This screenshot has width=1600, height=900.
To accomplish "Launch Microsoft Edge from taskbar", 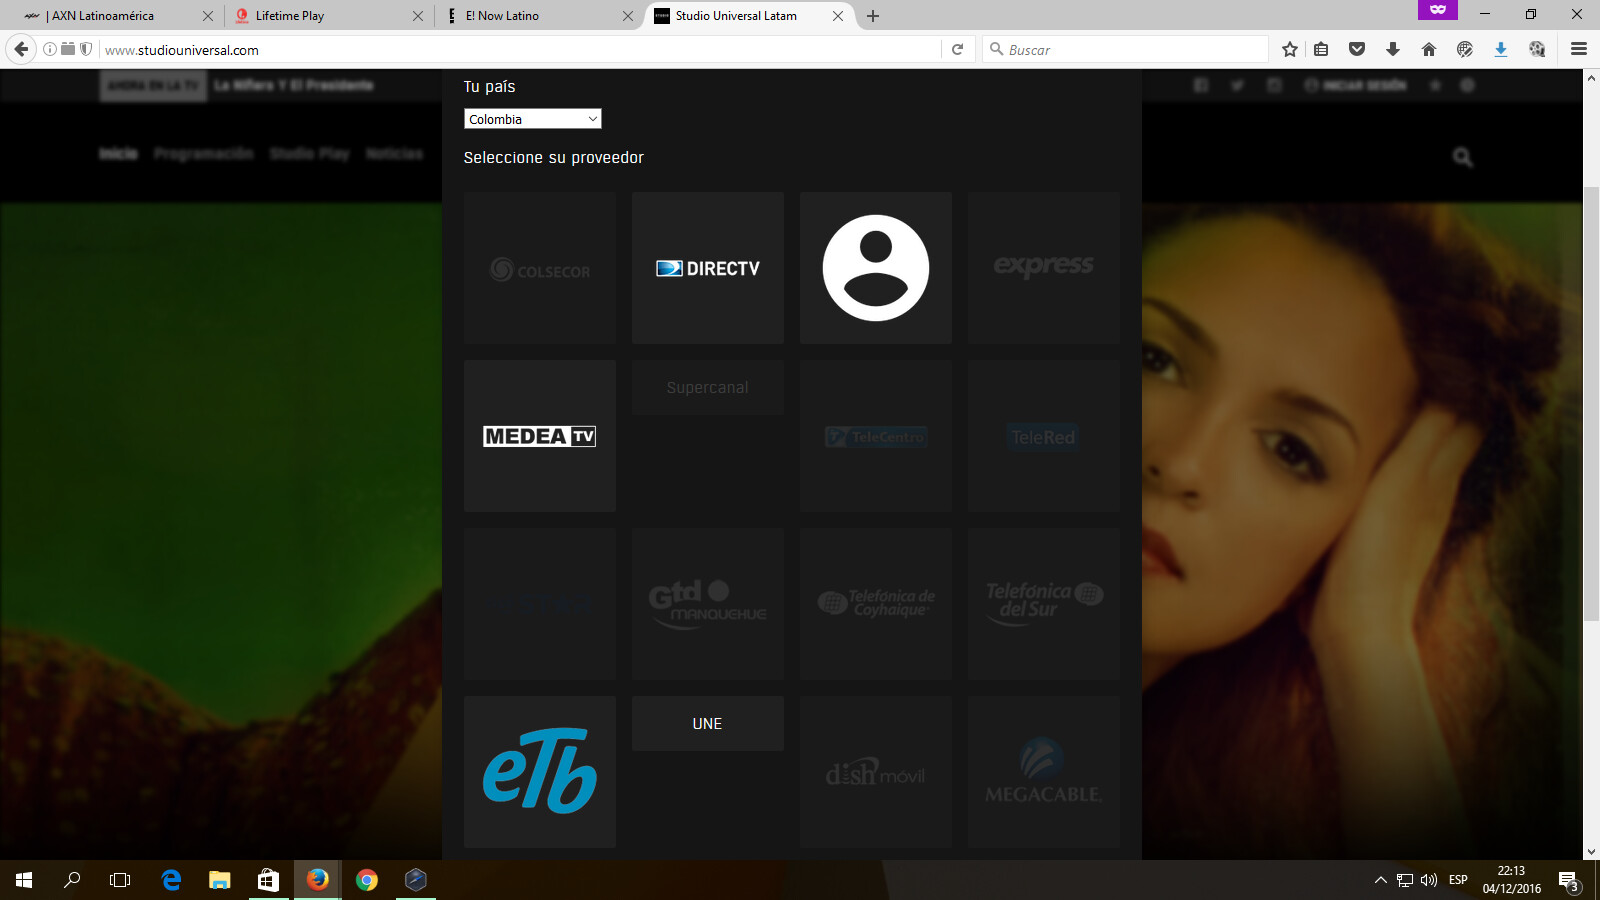I will (x=171, y=880).
